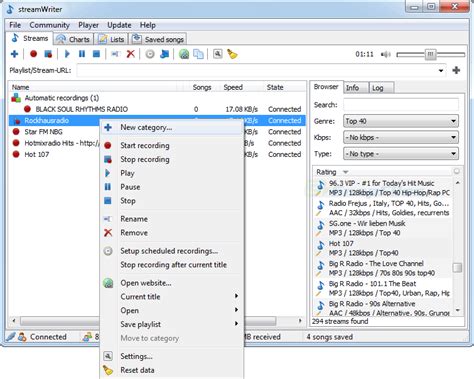
Task: Choose Pause in the context menu
Action: pos(172,187)
